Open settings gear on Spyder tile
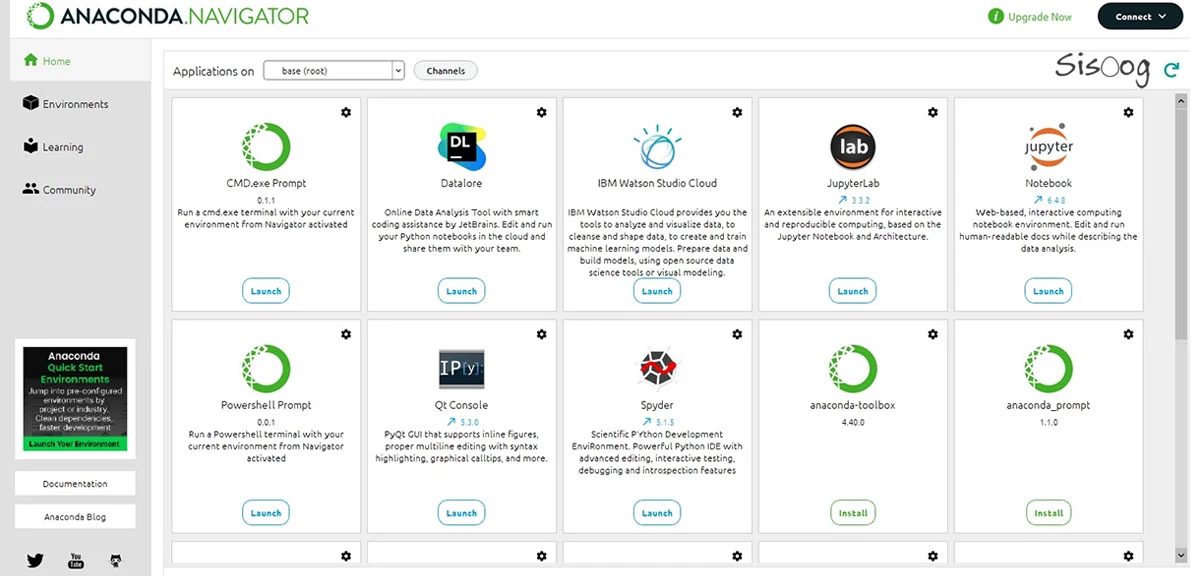This screenshot has height=576, width=1200. 737,334
